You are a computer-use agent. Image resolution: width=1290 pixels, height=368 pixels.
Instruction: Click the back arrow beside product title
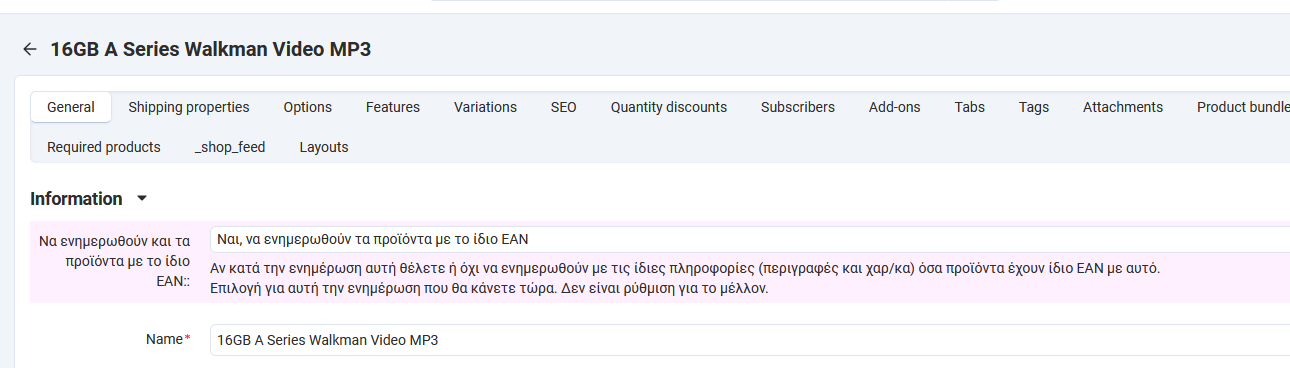[x=30, y=49]
